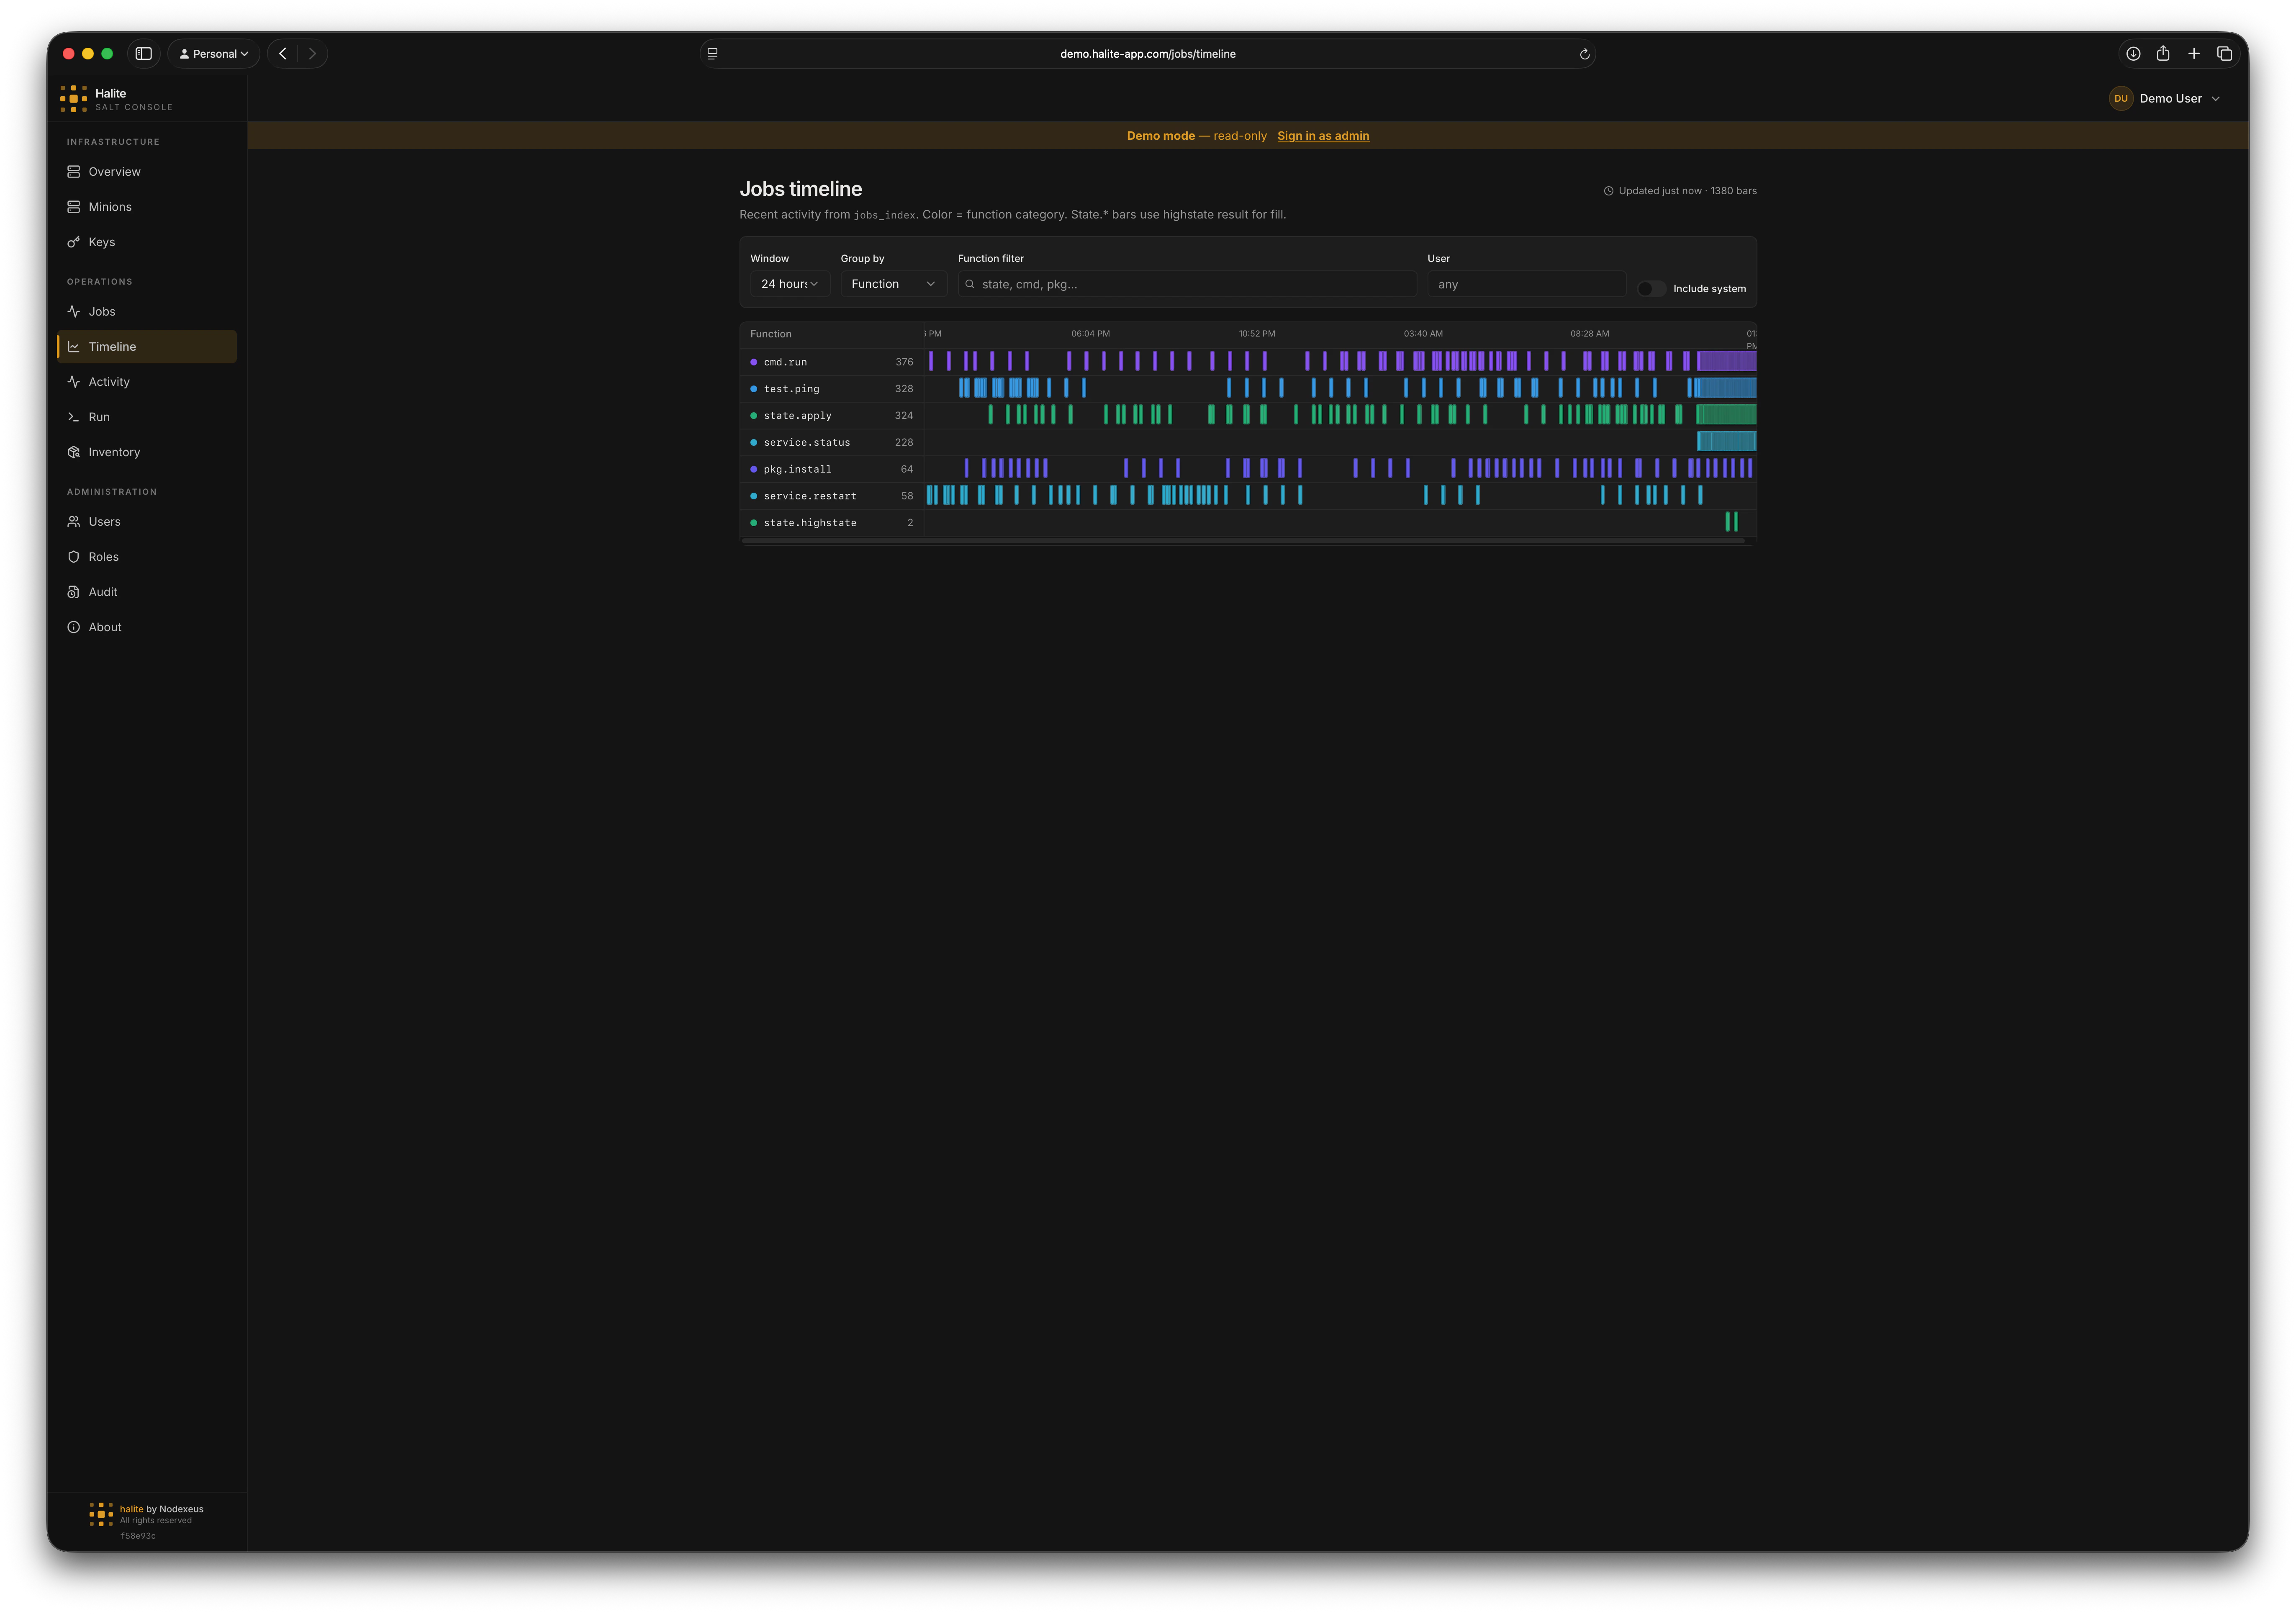
Task: Click the state.apply row label
Action: [798, 416]
